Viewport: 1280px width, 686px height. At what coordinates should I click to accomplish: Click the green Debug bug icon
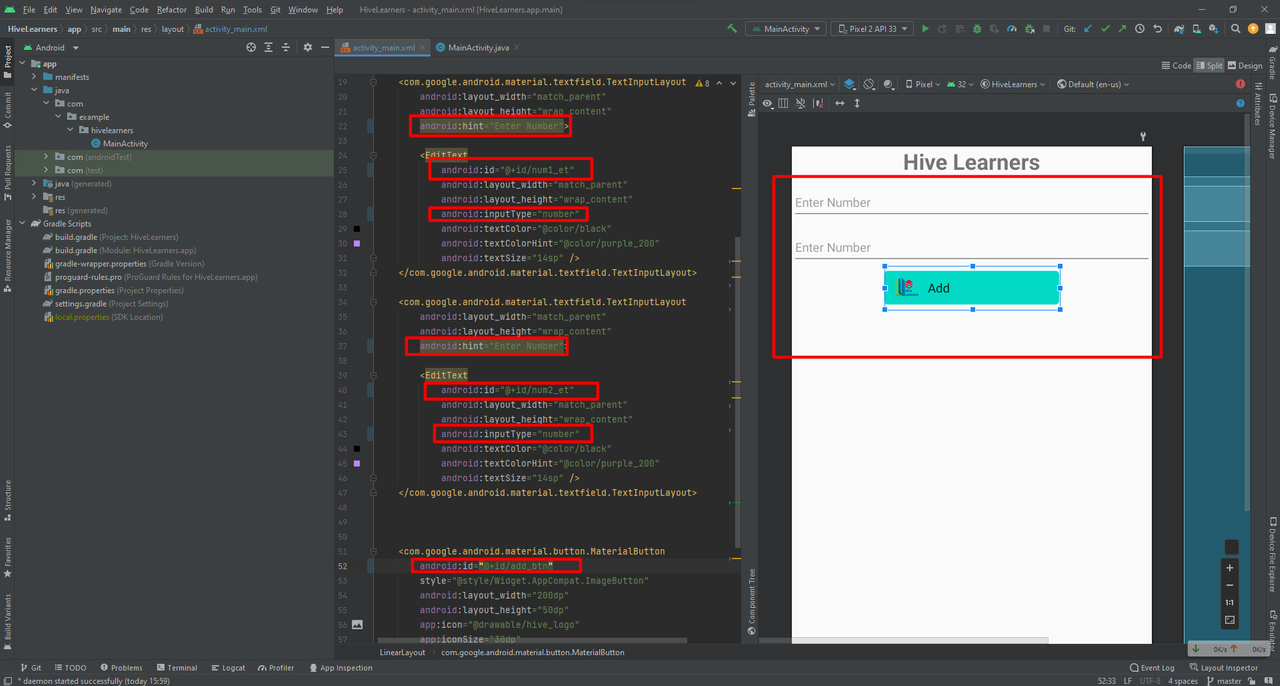coord(977,29)
